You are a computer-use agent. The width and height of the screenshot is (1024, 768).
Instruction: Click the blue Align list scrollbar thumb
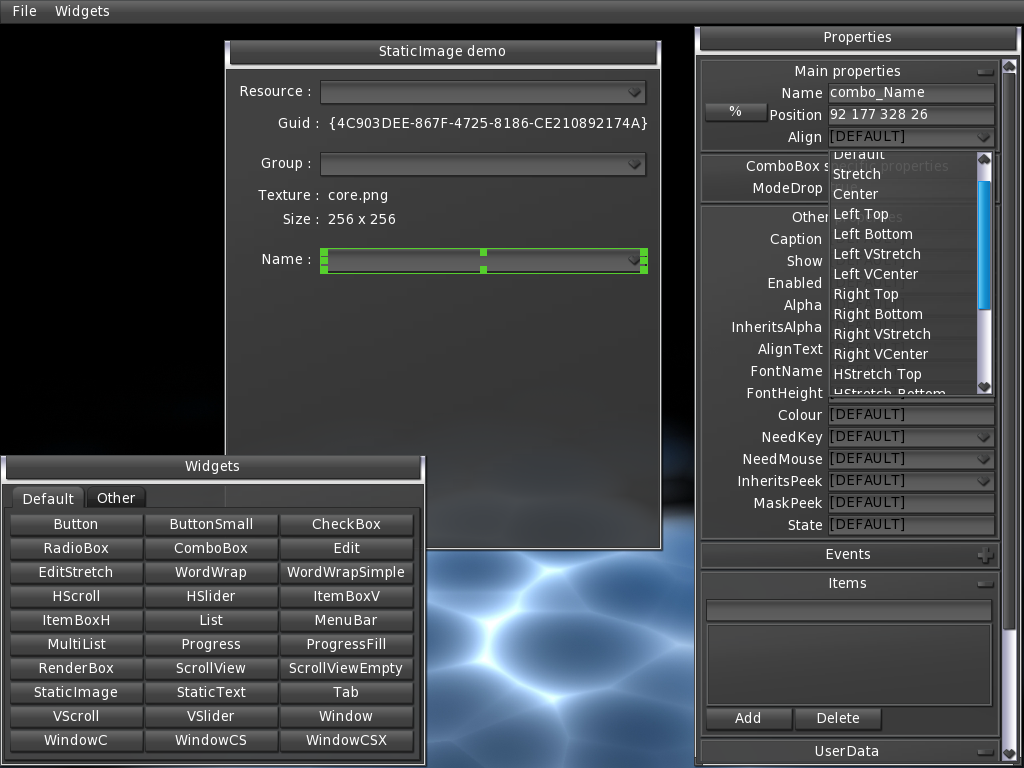984,245
